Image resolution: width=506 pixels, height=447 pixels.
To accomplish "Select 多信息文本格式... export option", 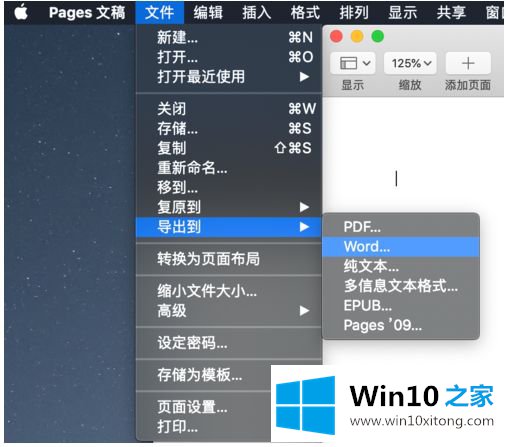I will pyautogui.click(x=401, y=286).
